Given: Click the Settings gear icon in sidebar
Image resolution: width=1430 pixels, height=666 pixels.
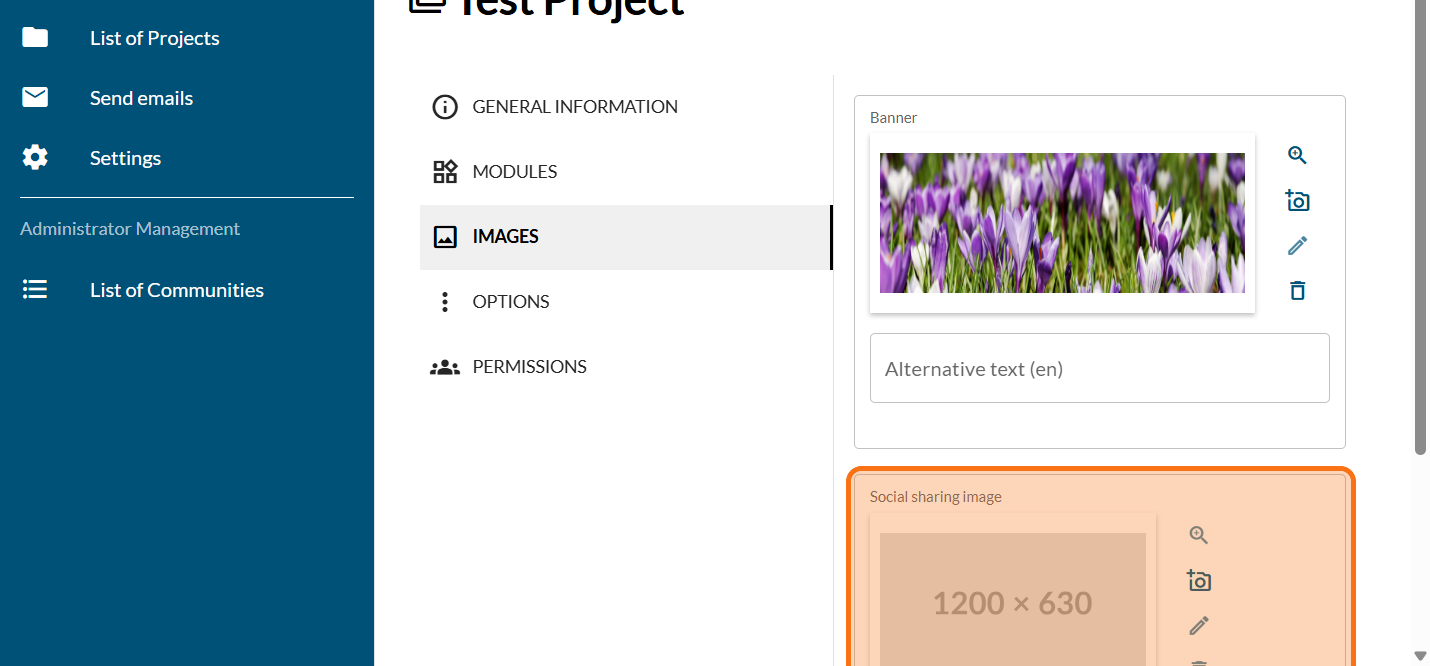Looking at the screenshot, I should click(35, 158).
